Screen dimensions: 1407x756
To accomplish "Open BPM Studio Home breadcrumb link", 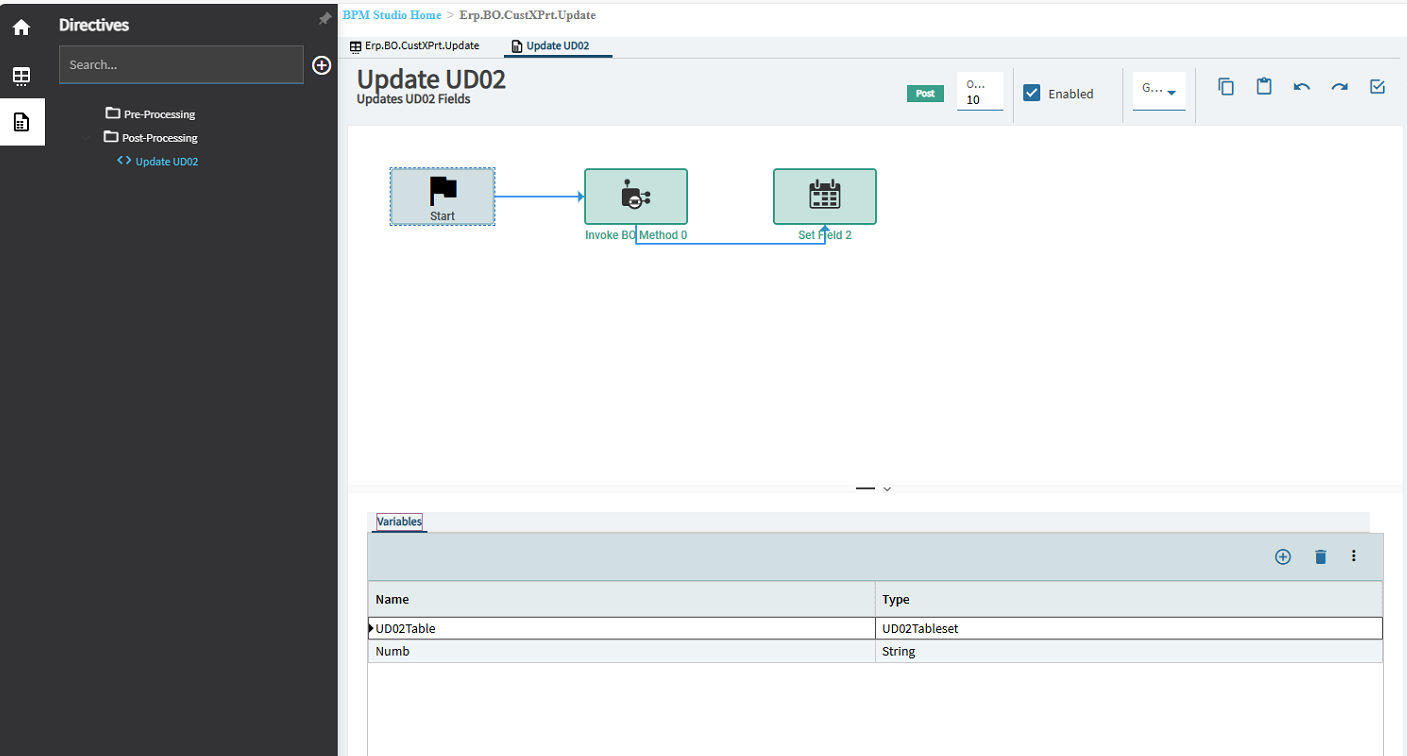I will [392, 15].
